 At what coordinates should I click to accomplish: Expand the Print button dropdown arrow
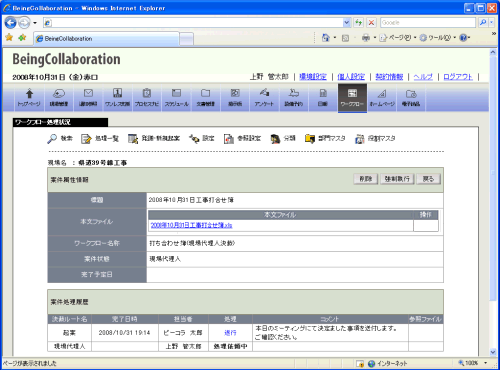[375, 38]
